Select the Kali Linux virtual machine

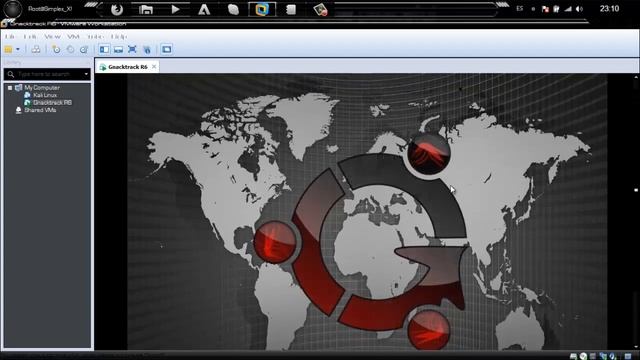click(x=45, y=95)
